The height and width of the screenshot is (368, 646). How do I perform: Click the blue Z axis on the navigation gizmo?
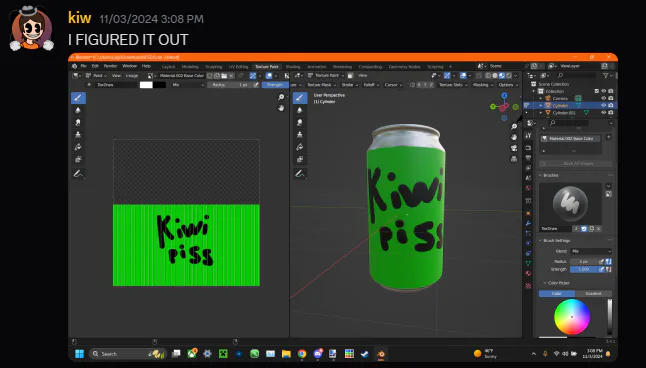pos(504,96)
